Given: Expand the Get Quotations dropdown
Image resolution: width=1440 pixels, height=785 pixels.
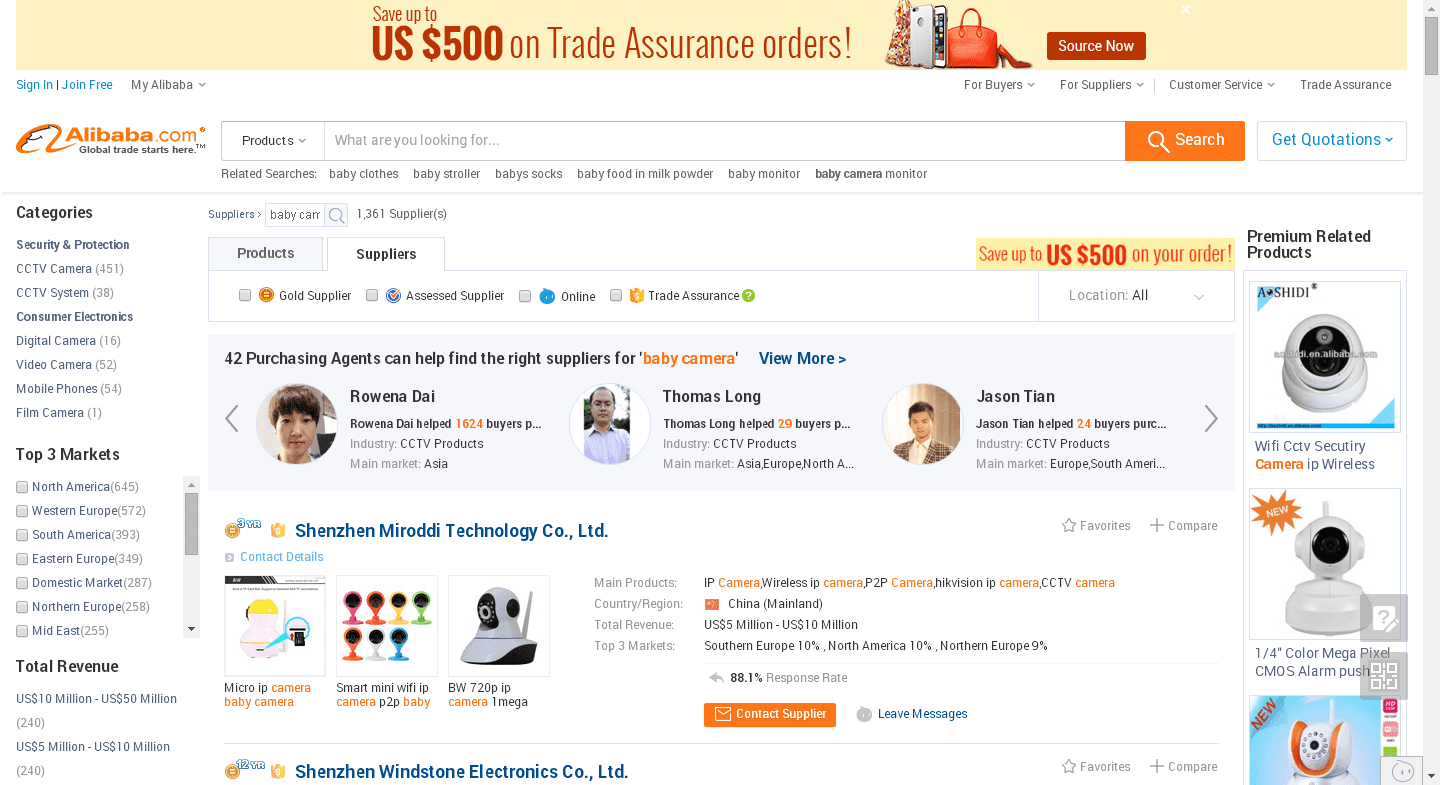Looking at the screenshot, I should 1332,141.
